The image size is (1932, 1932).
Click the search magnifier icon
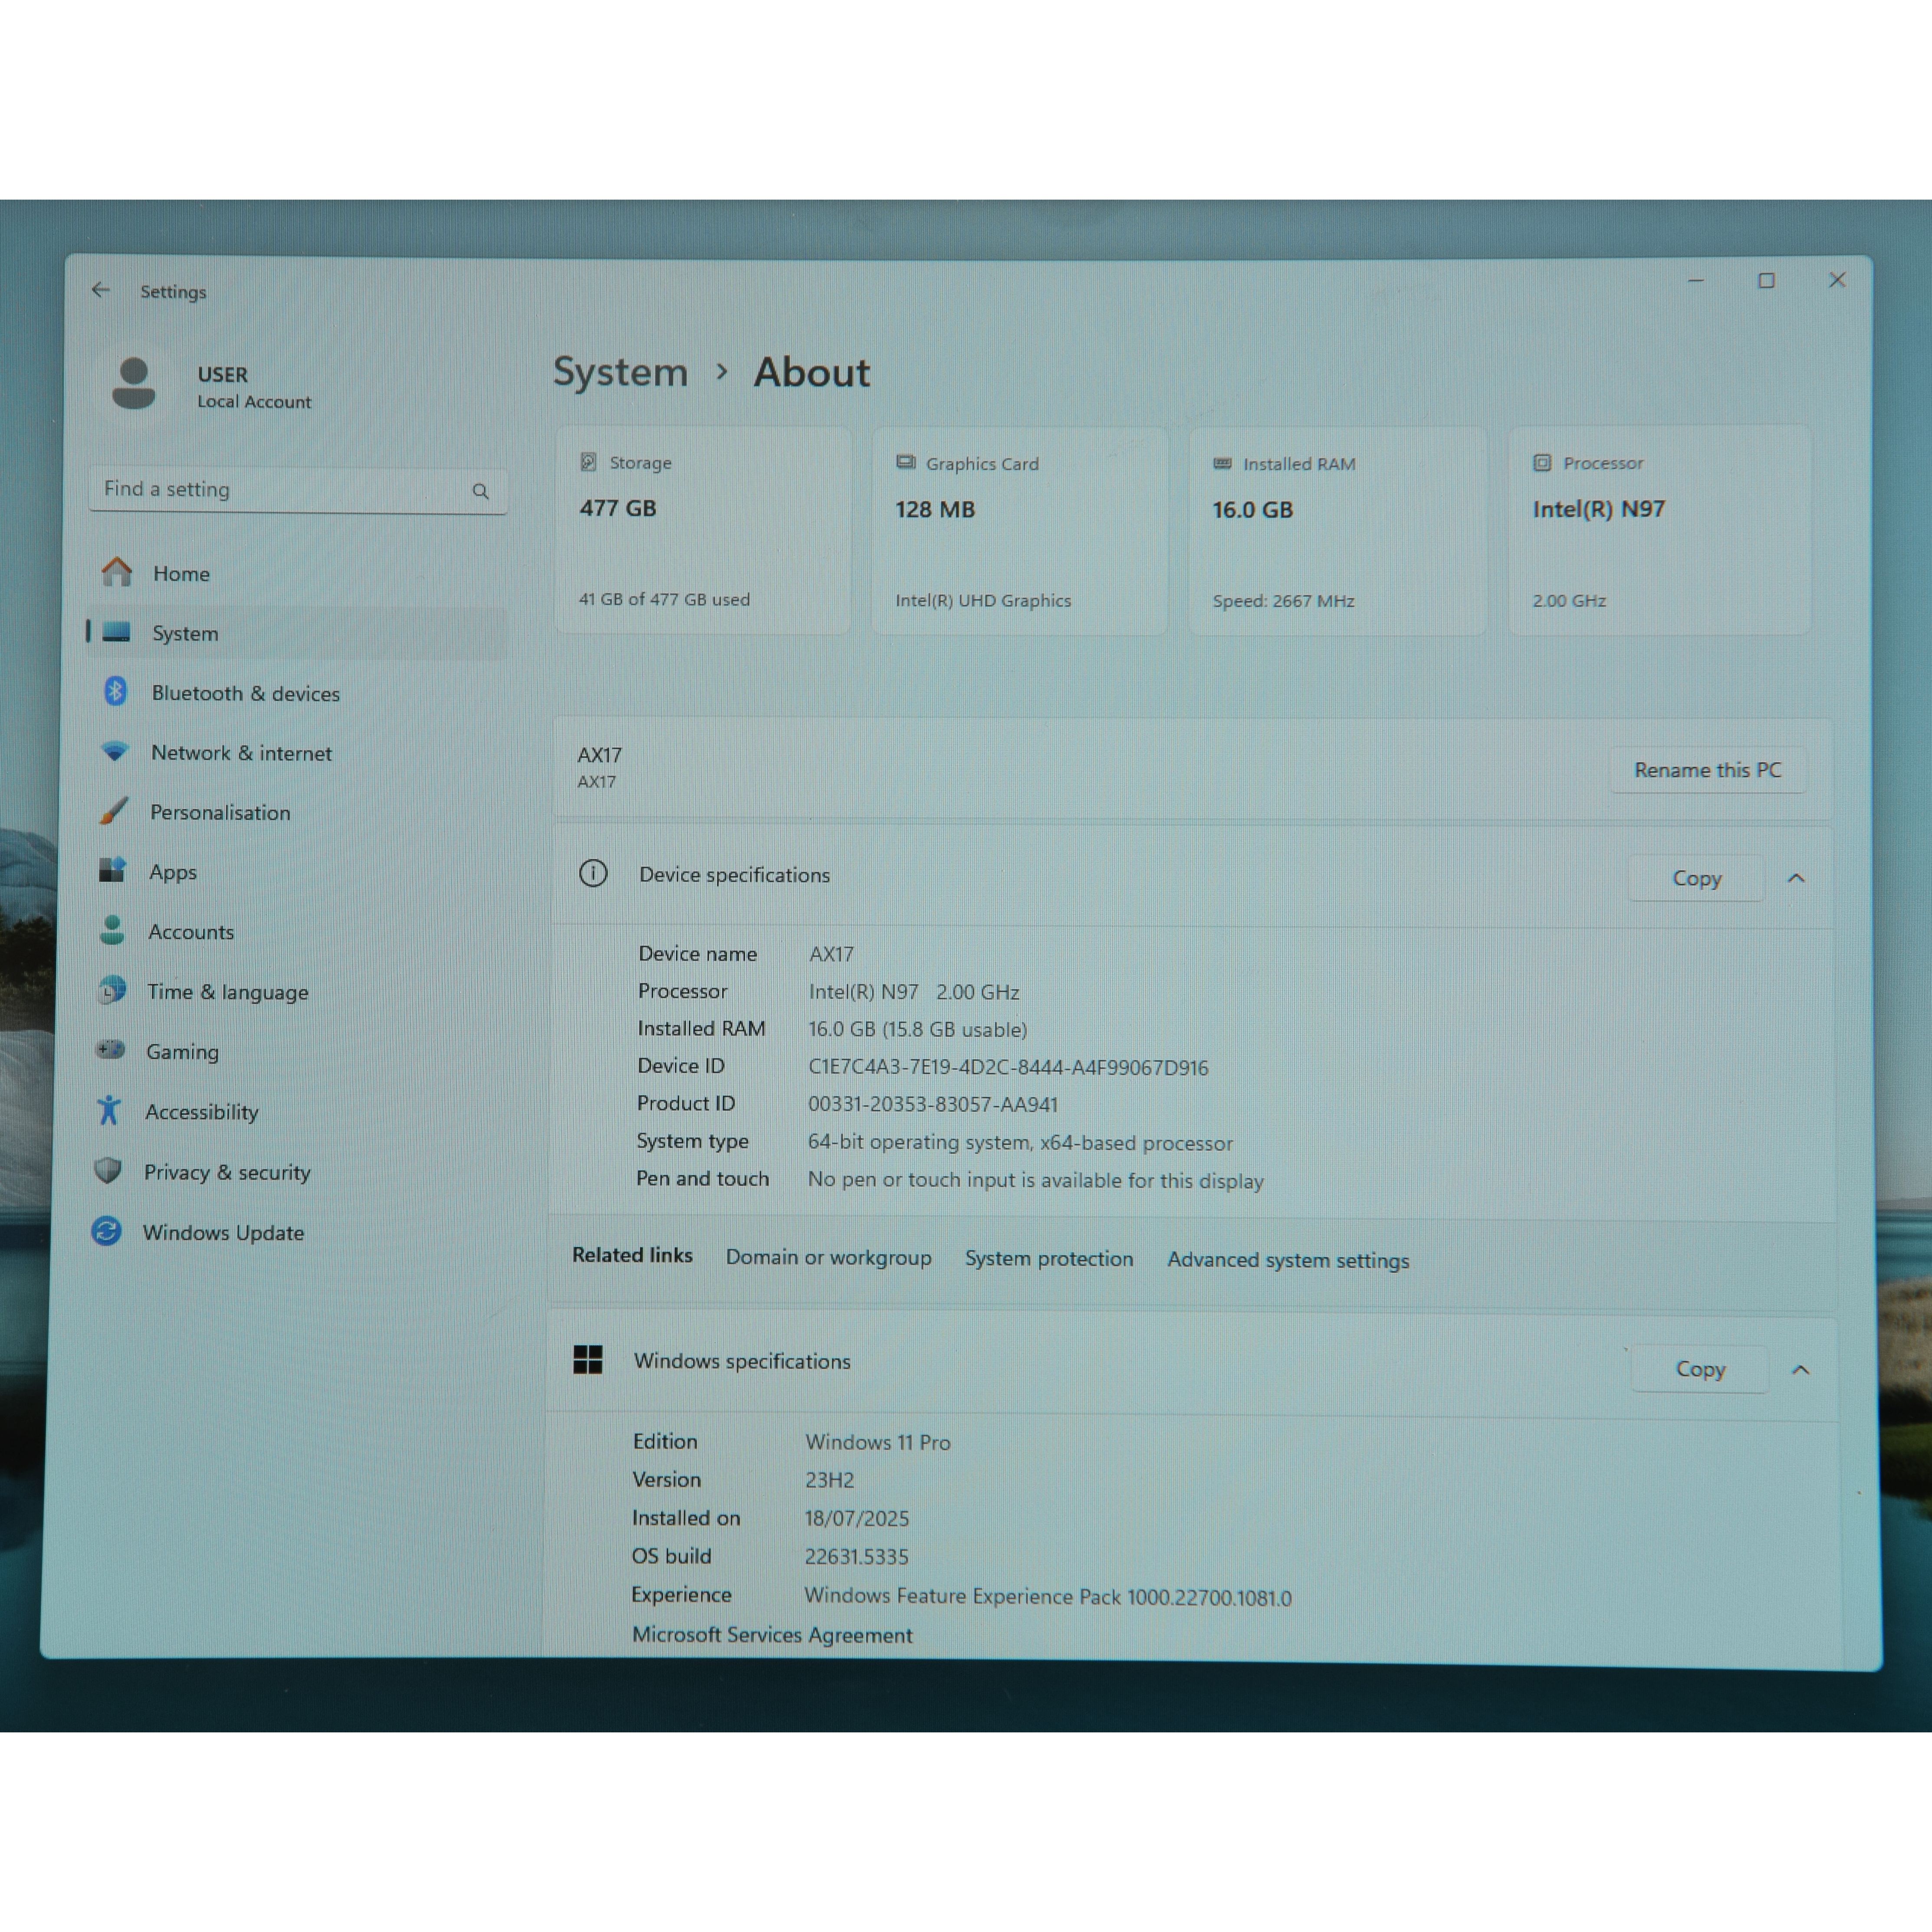click(481, 491)
